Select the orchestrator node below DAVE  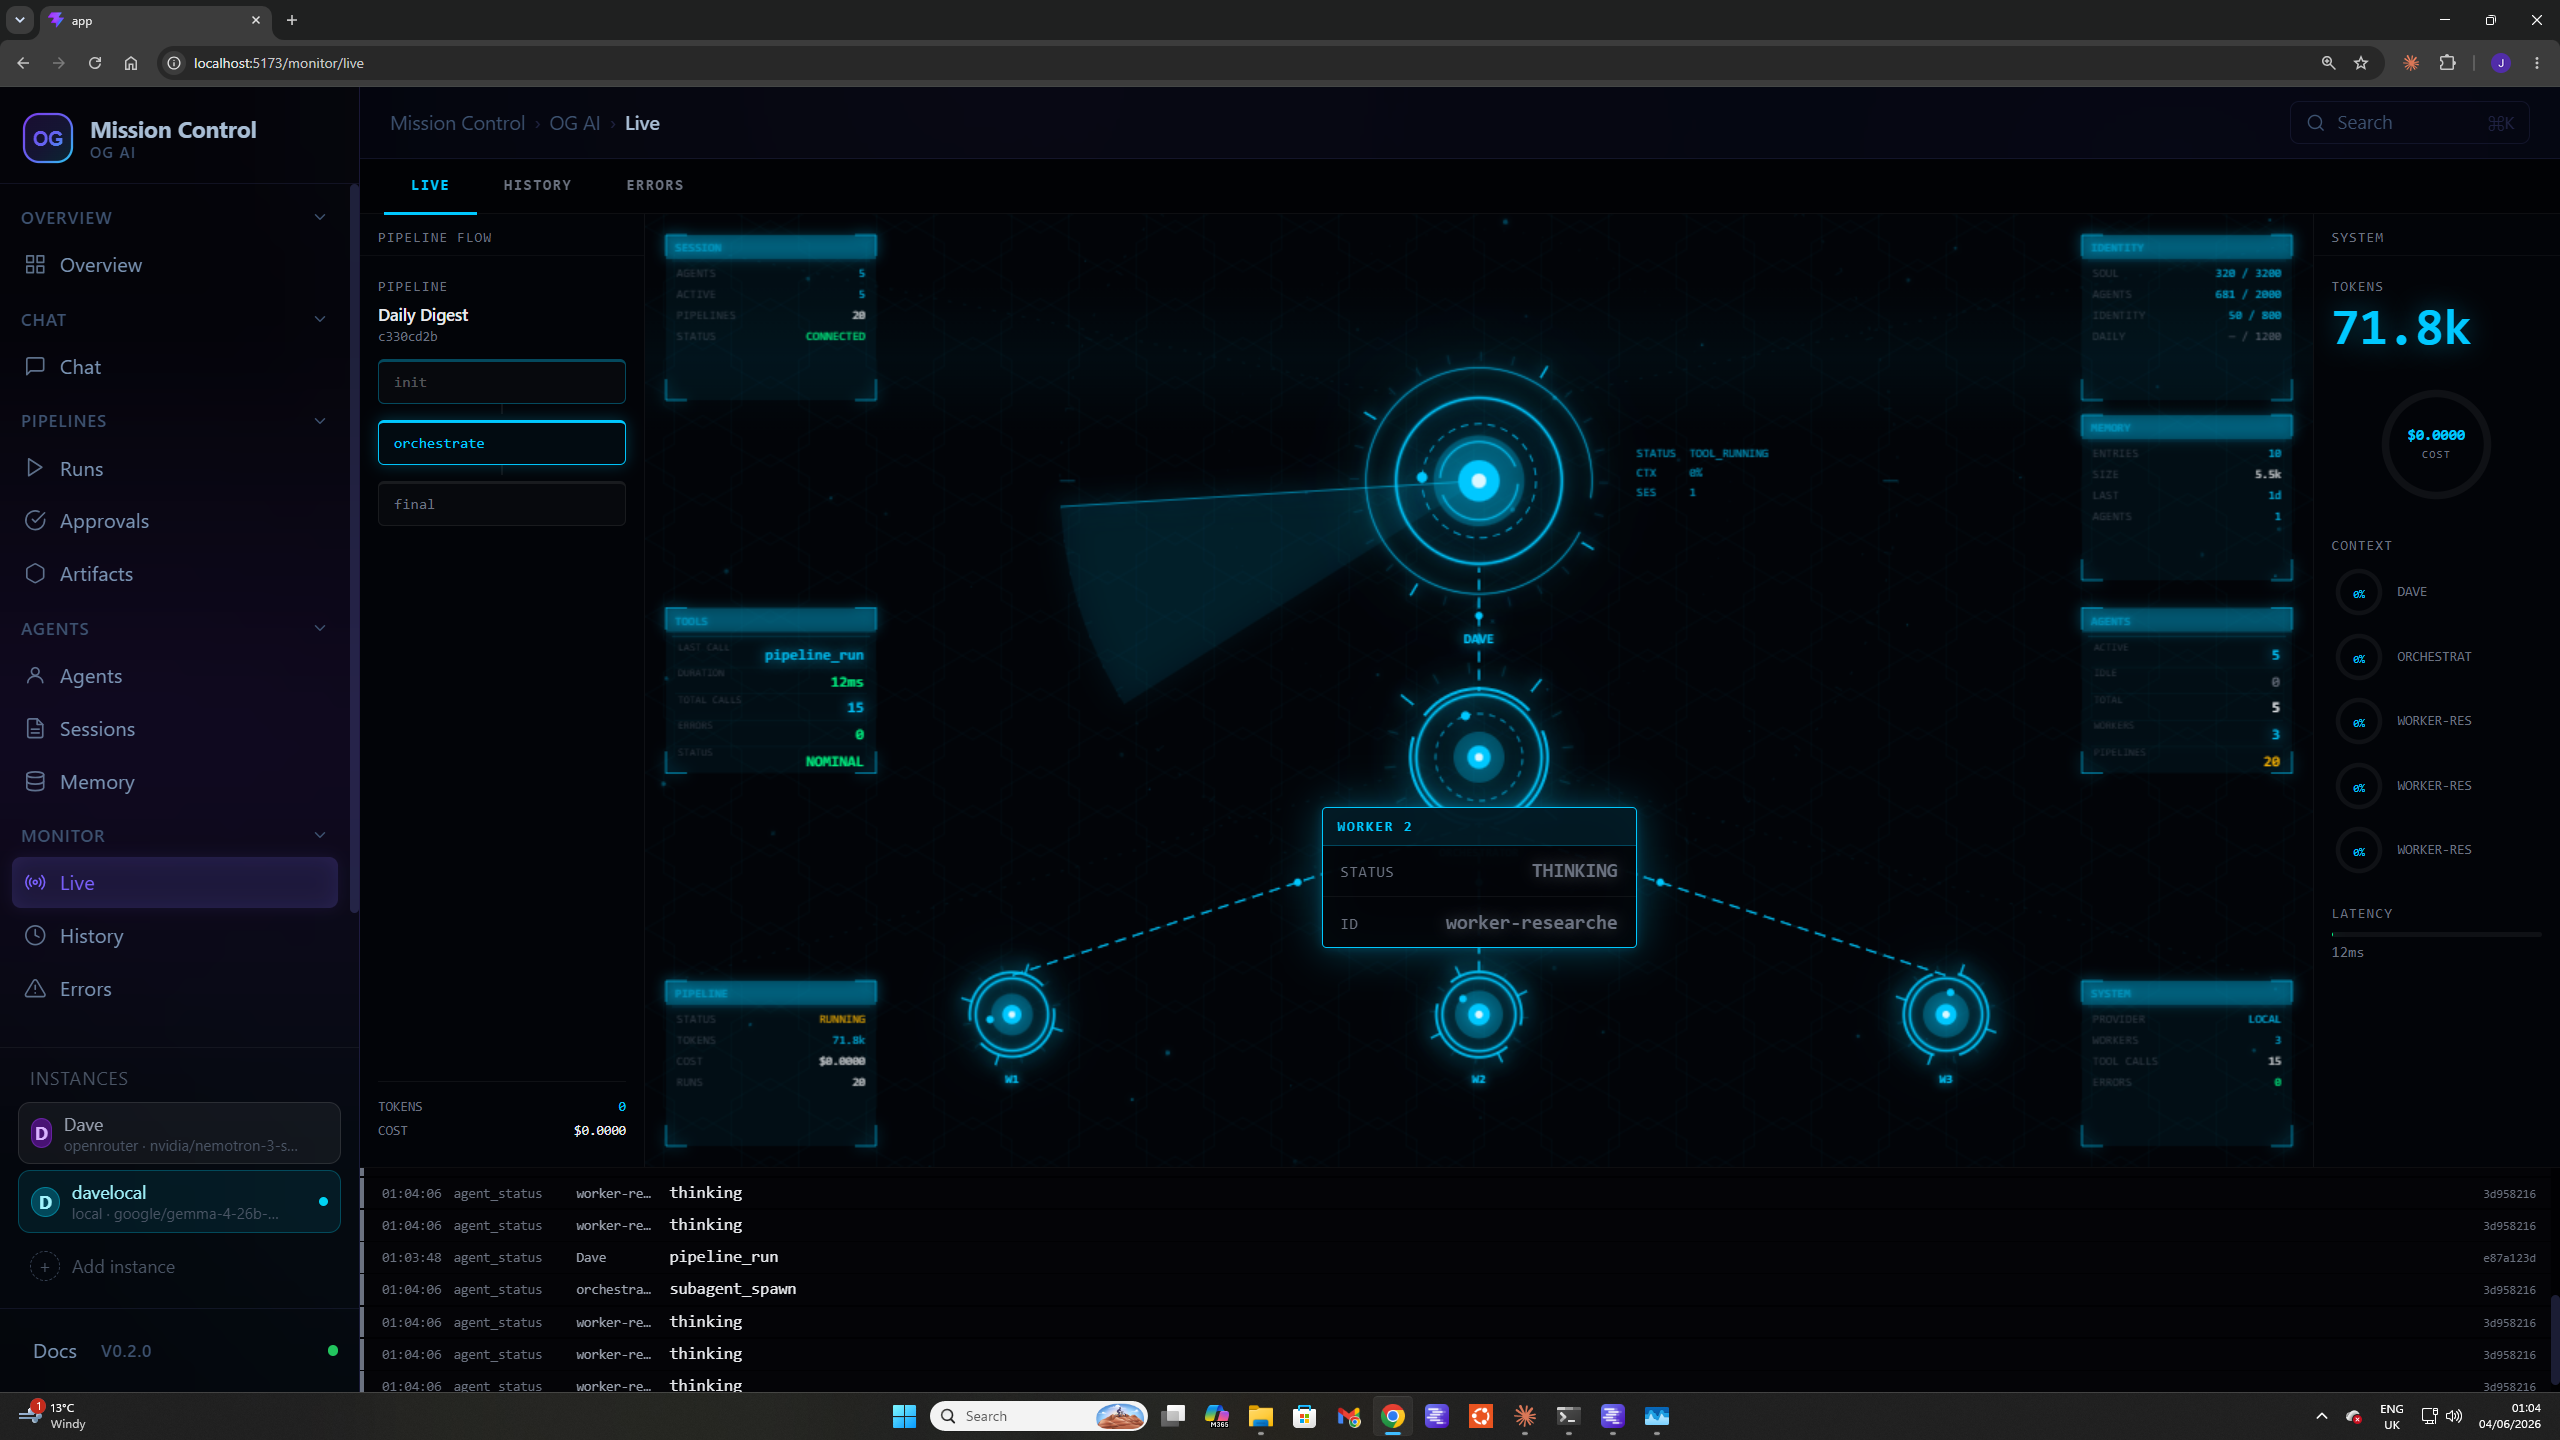pyautogui.click(x=1478, y=757)
